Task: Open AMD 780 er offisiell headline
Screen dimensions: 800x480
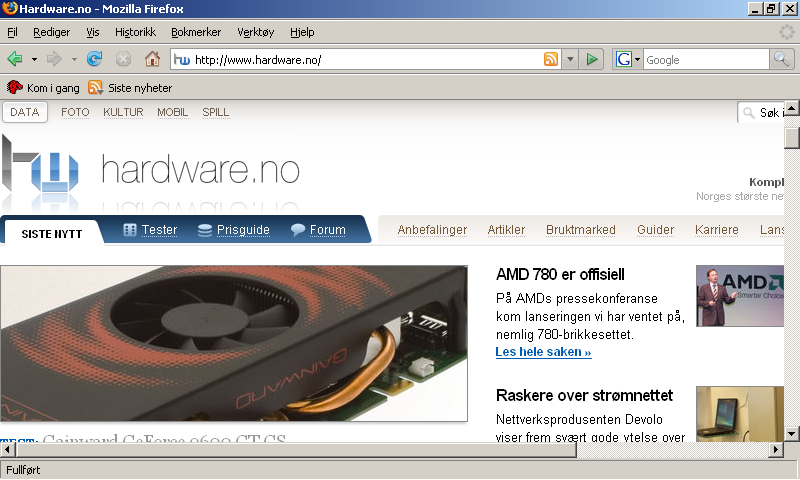Action: (x=560, y=274)
